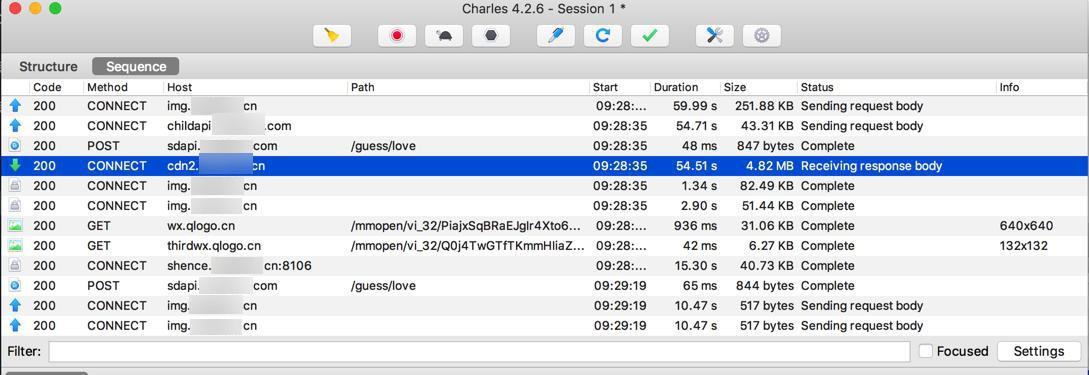The height and width of the screenshot is (375, 1089).
Task: Toggle the red Record button
Action: click(397, 35)
